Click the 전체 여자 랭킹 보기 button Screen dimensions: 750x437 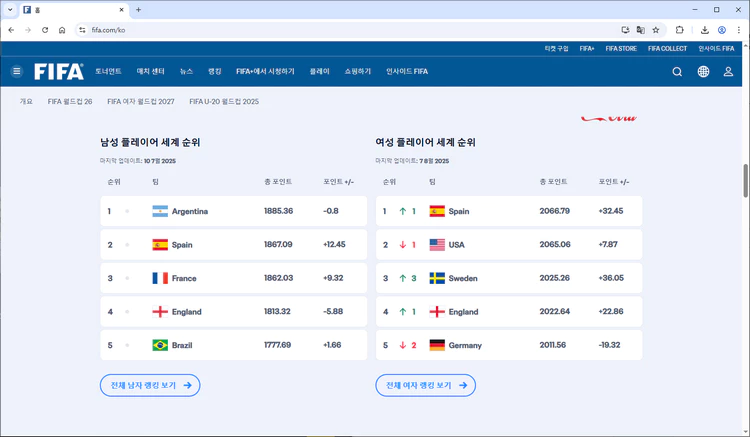(x=425, y=385)
